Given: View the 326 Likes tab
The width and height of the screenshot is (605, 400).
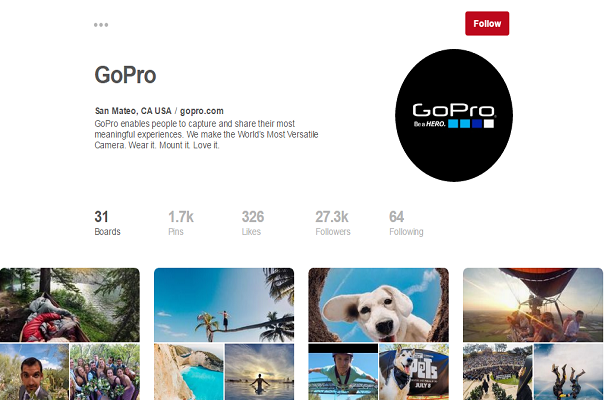Looking at the screenshot, I should [x=253, y=223].
